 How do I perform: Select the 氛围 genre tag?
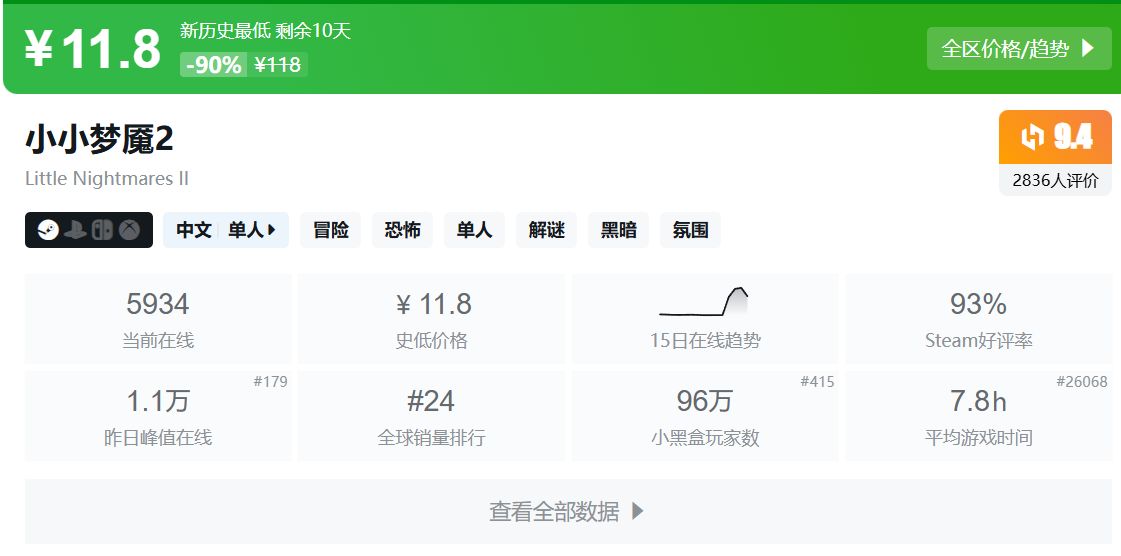pyautogui.click(x=691, y=230)
